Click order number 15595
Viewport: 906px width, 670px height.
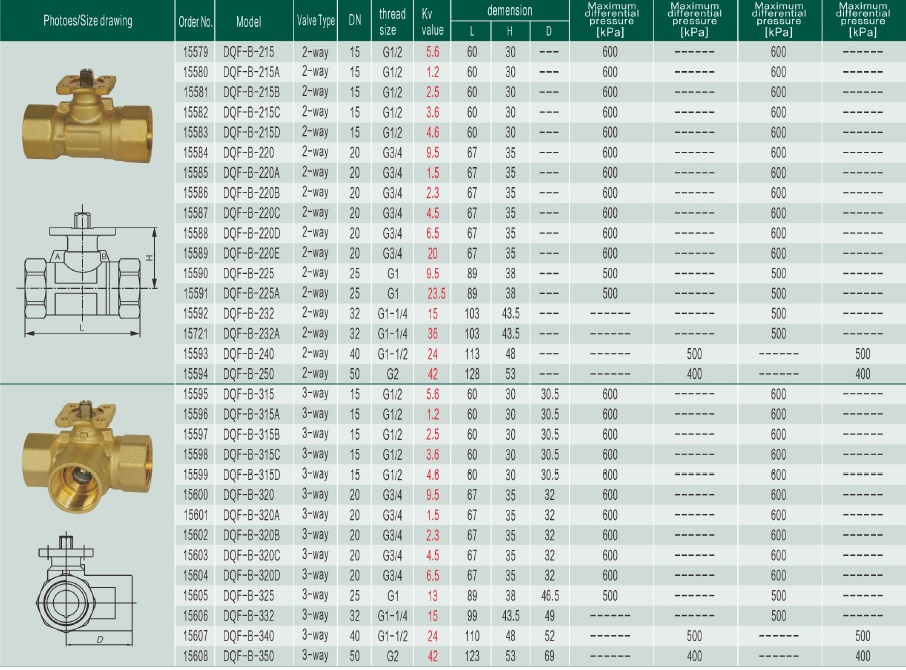(x=195, y=393)
